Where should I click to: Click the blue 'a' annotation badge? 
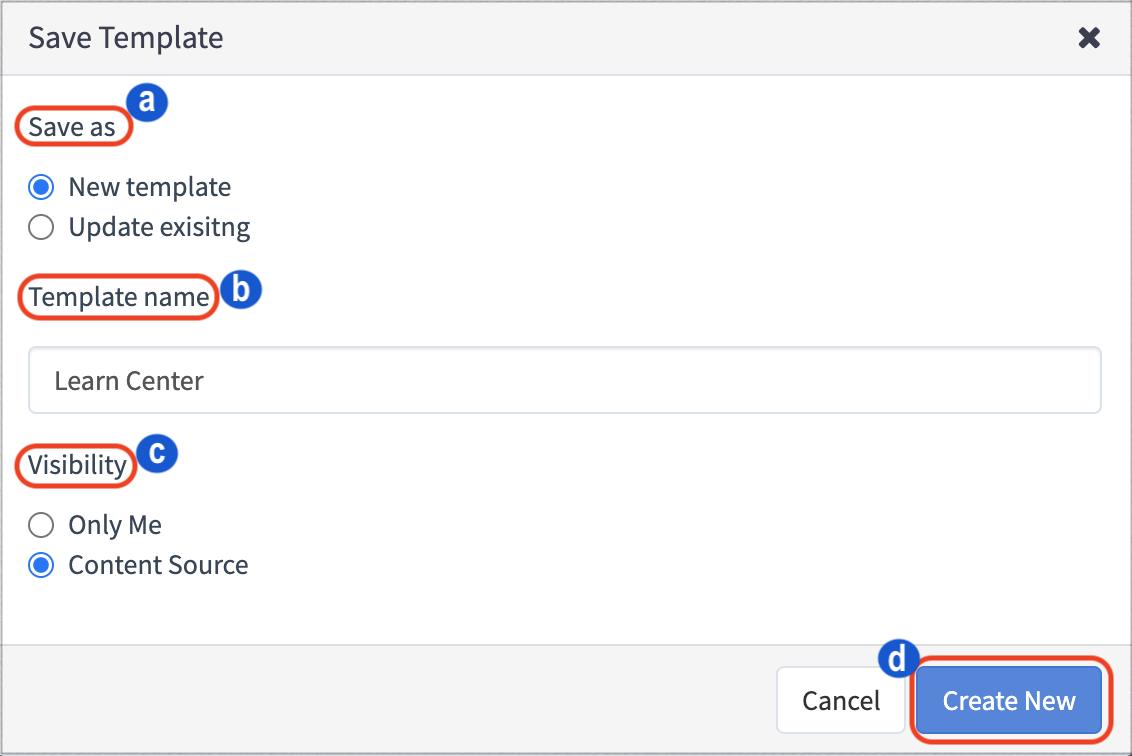pyautogui.click(x=146, y=101)
